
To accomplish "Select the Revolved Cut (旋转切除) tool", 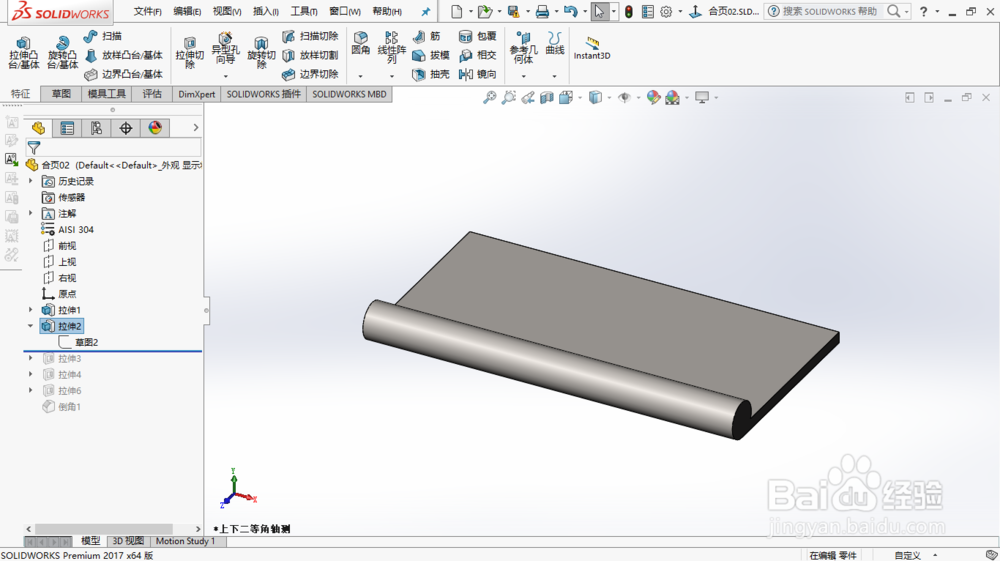I will coord(261,52).
